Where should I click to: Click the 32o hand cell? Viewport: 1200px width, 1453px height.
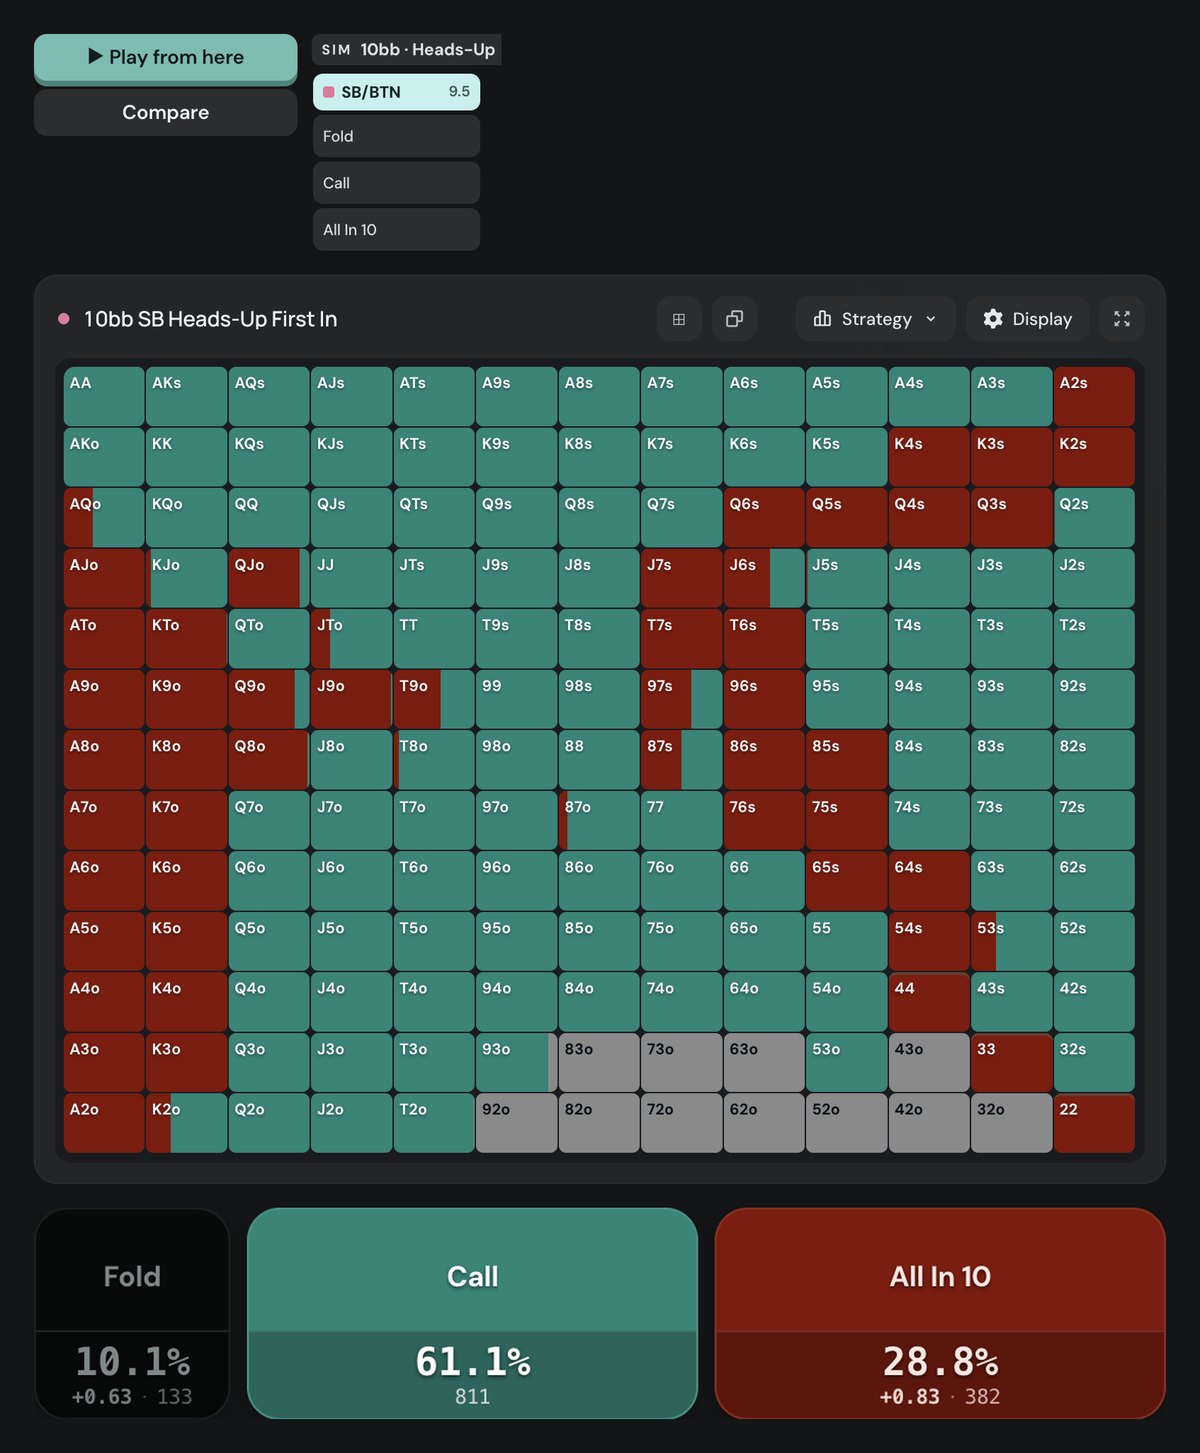1011,1122
